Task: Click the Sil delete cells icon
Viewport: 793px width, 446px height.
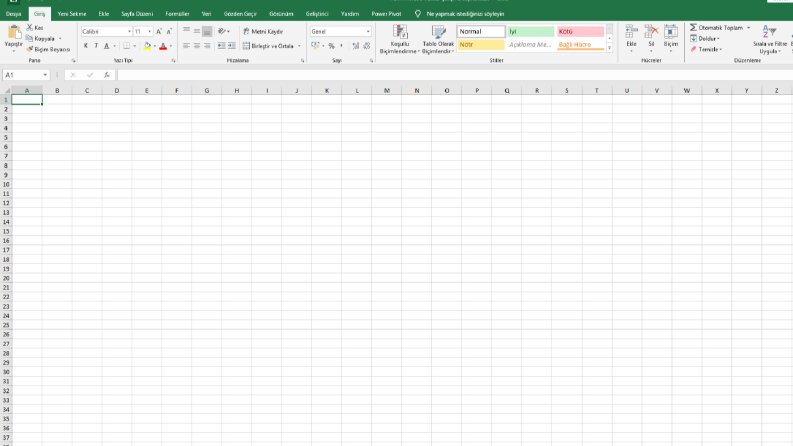Action: [651, 33]
